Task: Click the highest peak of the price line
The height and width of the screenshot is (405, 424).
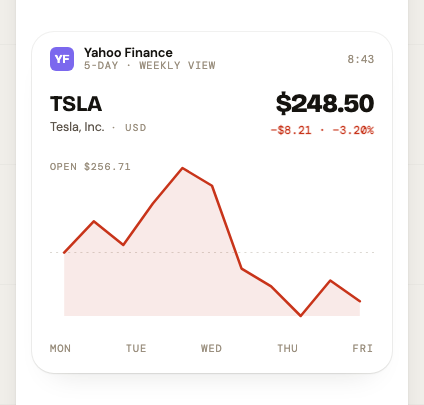Action: tap(182, 168)
